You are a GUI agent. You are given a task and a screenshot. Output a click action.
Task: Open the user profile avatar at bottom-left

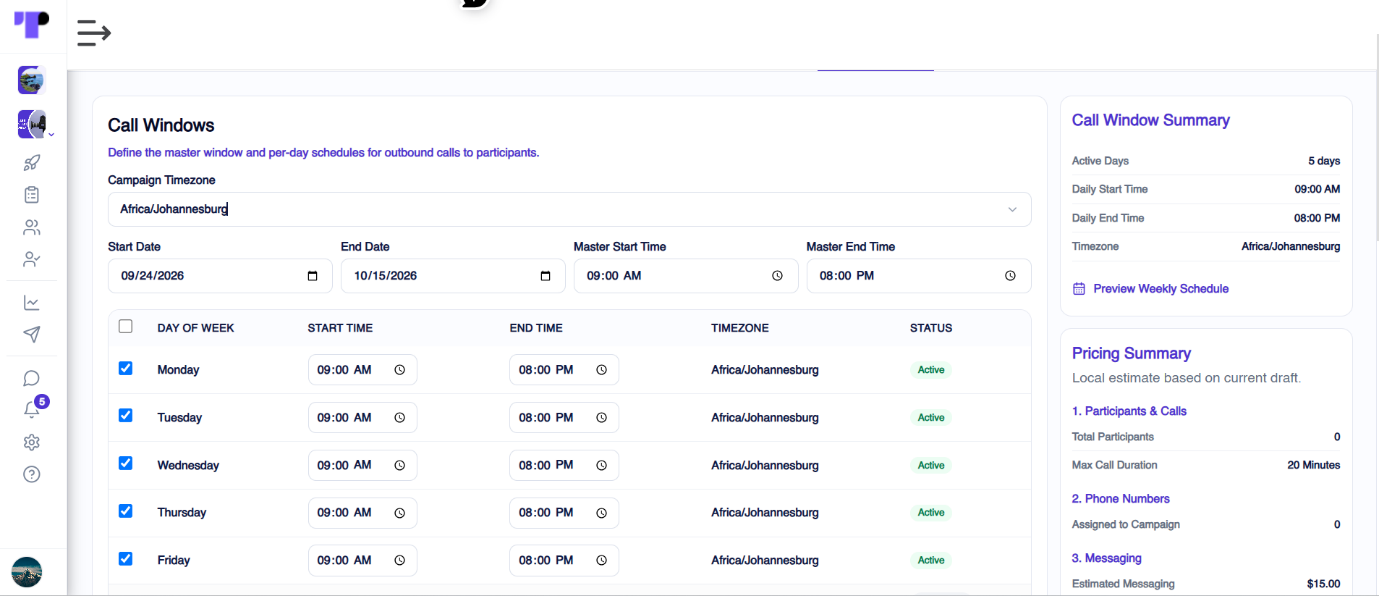tap(27, 572)
